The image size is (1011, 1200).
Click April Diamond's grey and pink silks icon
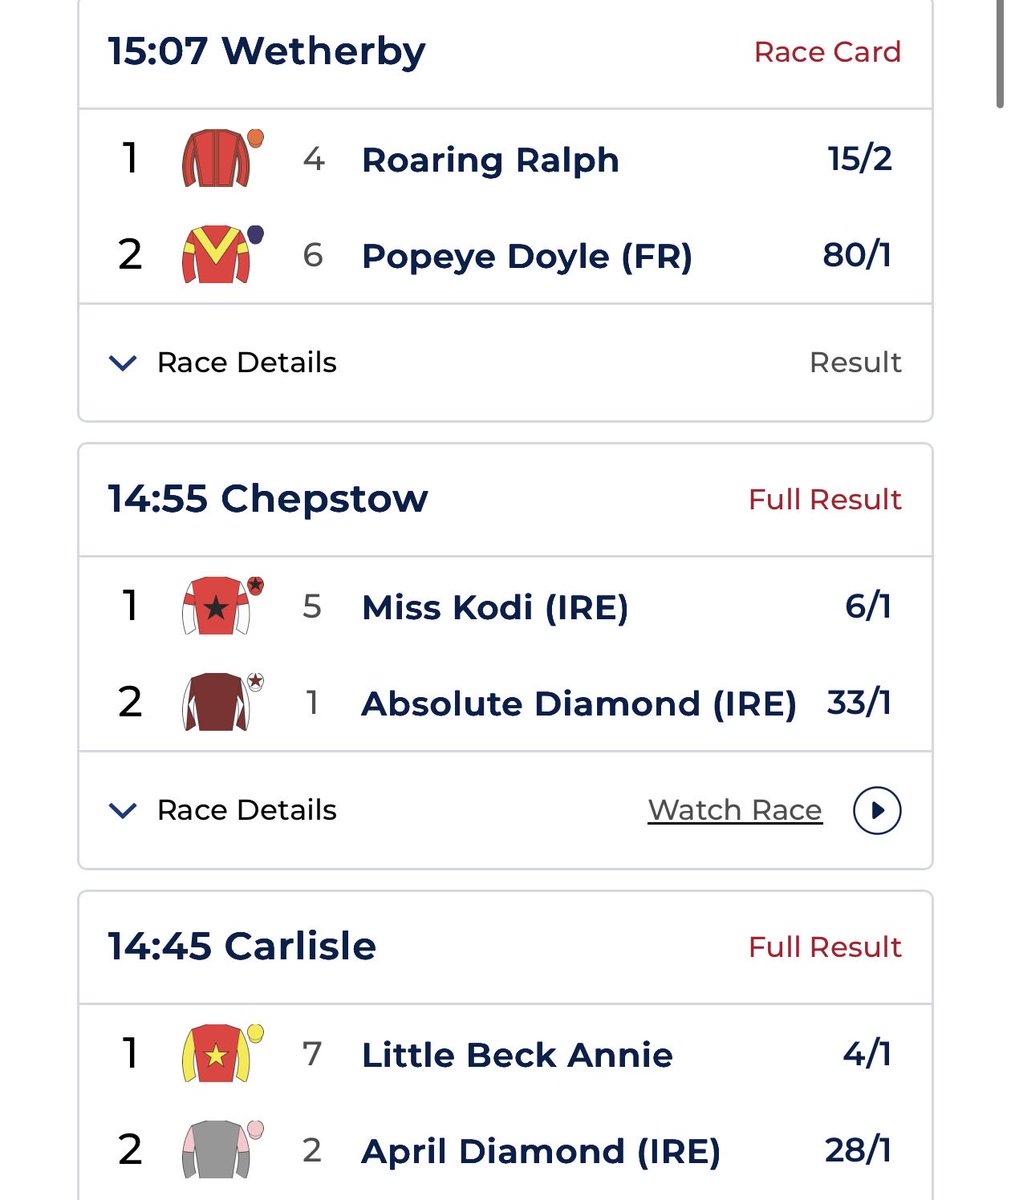tap(222, 1149)
